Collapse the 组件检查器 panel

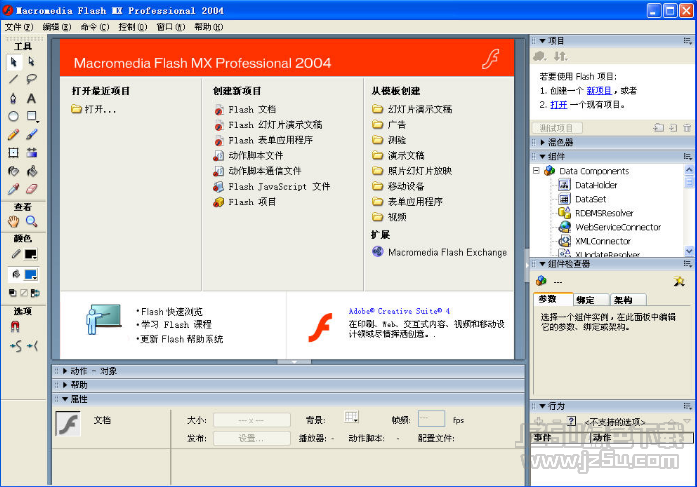click(542, 264)
